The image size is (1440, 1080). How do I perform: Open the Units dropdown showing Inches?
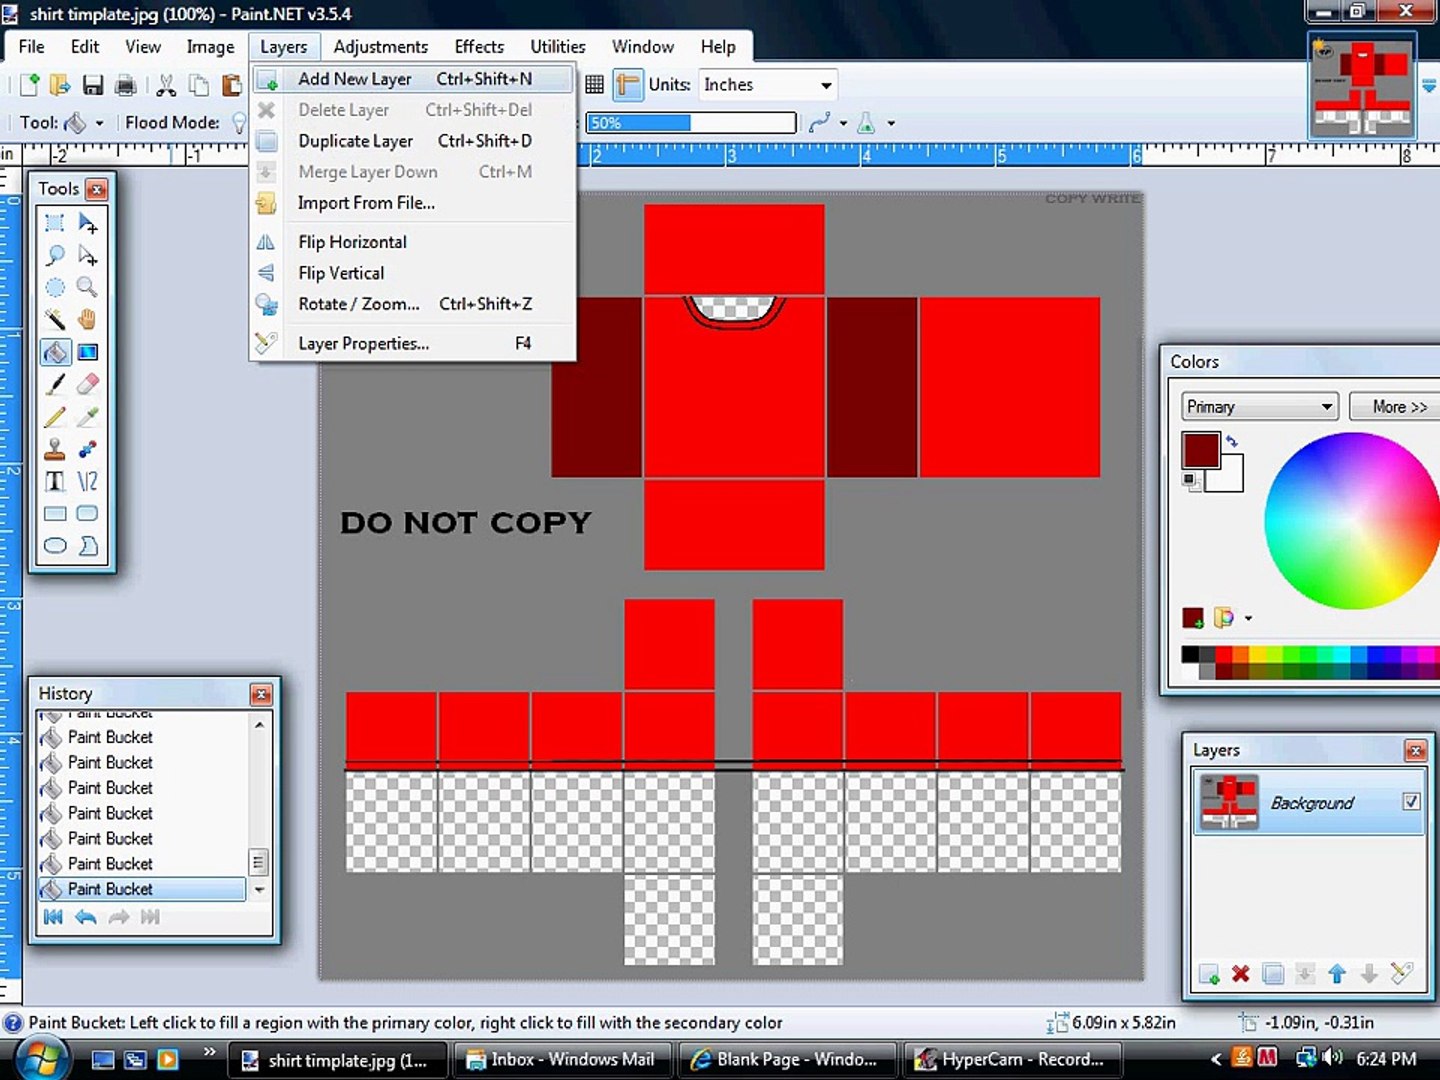pyautogui.click(x=767, y=85)
